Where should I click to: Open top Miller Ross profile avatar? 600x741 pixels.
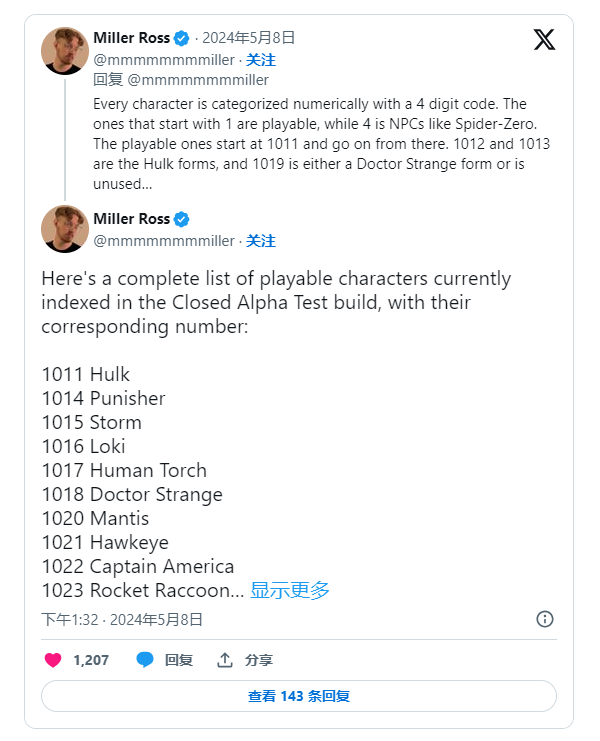[x=65, y=51]
